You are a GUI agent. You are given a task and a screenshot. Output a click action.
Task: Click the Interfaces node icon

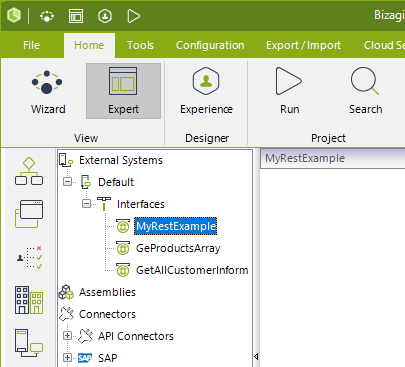tap(104, 203)
